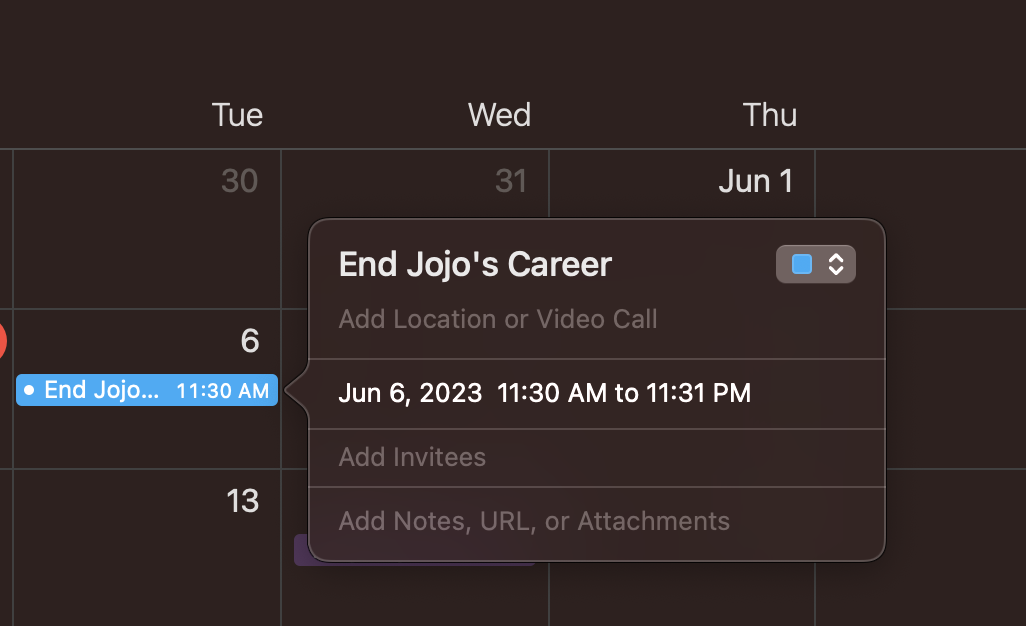Select day 31 in the Wednesday column
This screenshot has height=626, width=1026.
510,181
